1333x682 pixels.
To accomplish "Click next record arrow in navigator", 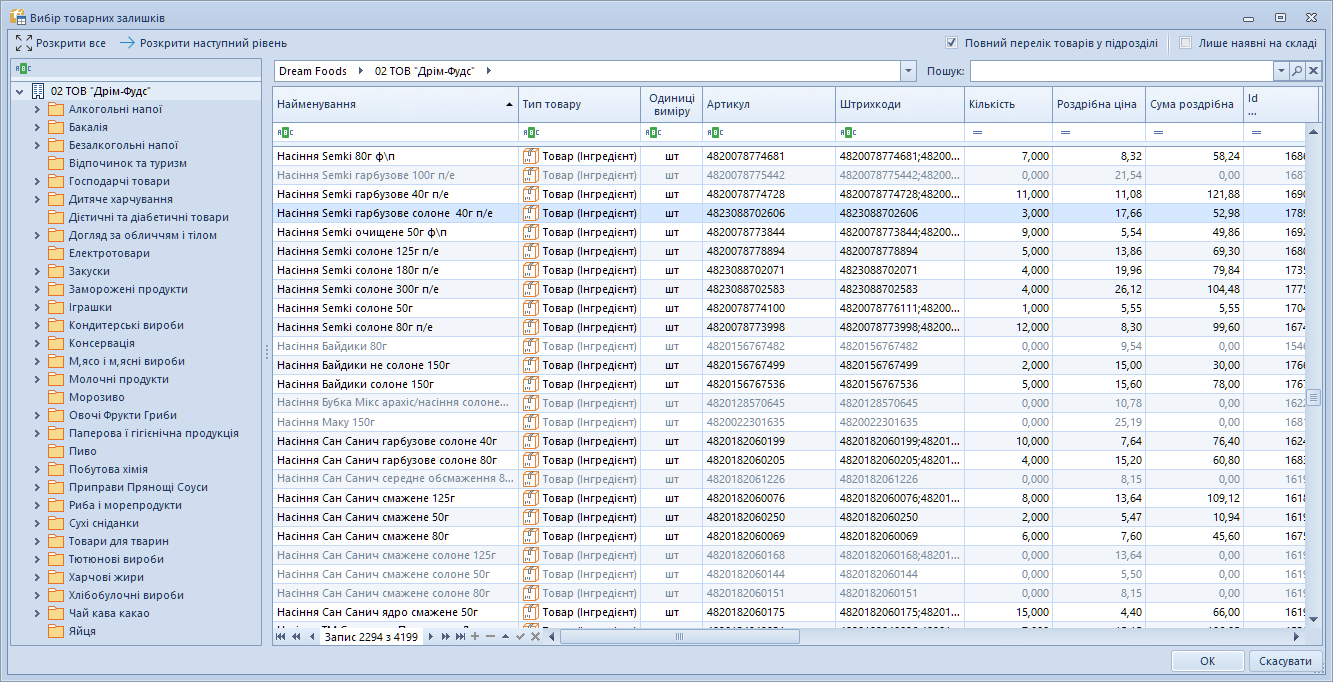I will tap(431, 636).
